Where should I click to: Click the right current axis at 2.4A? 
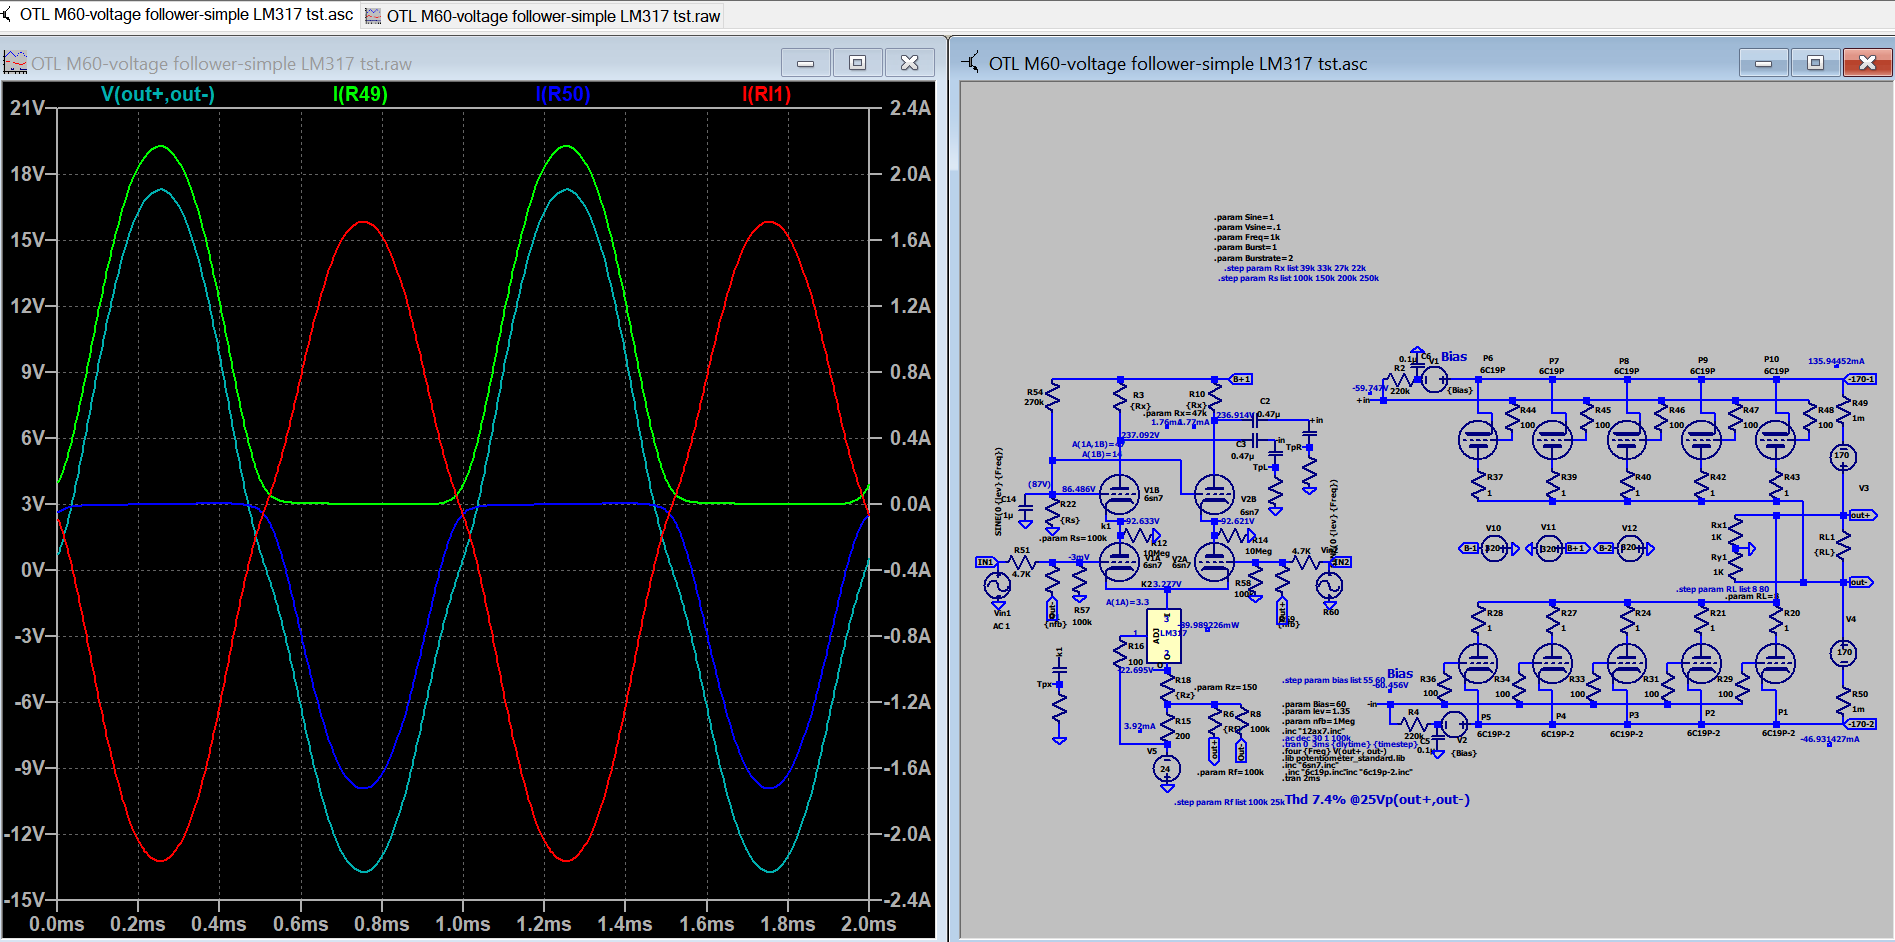click(910, 108)
